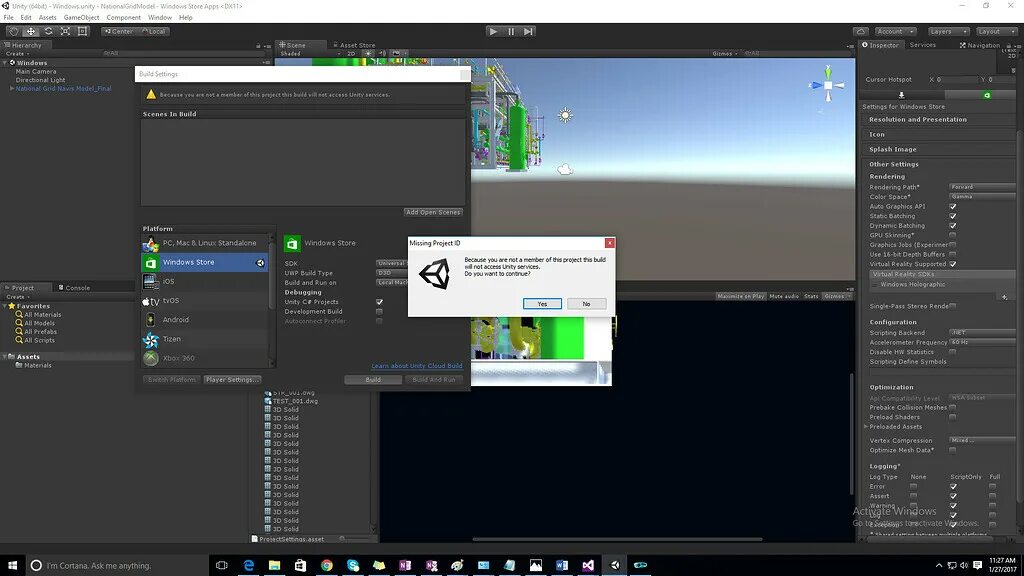Select tvOS in the Platform list
This screenshot has width=1024, height=576.
coord(205,300)
